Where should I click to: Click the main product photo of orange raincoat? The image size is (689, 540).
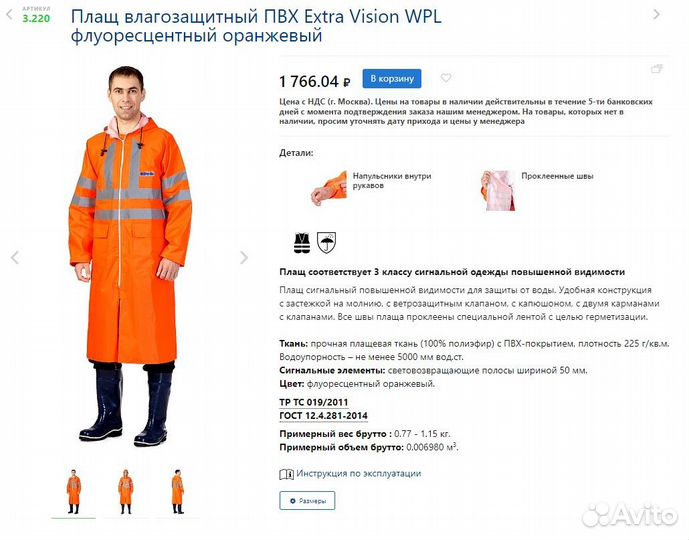131,256
